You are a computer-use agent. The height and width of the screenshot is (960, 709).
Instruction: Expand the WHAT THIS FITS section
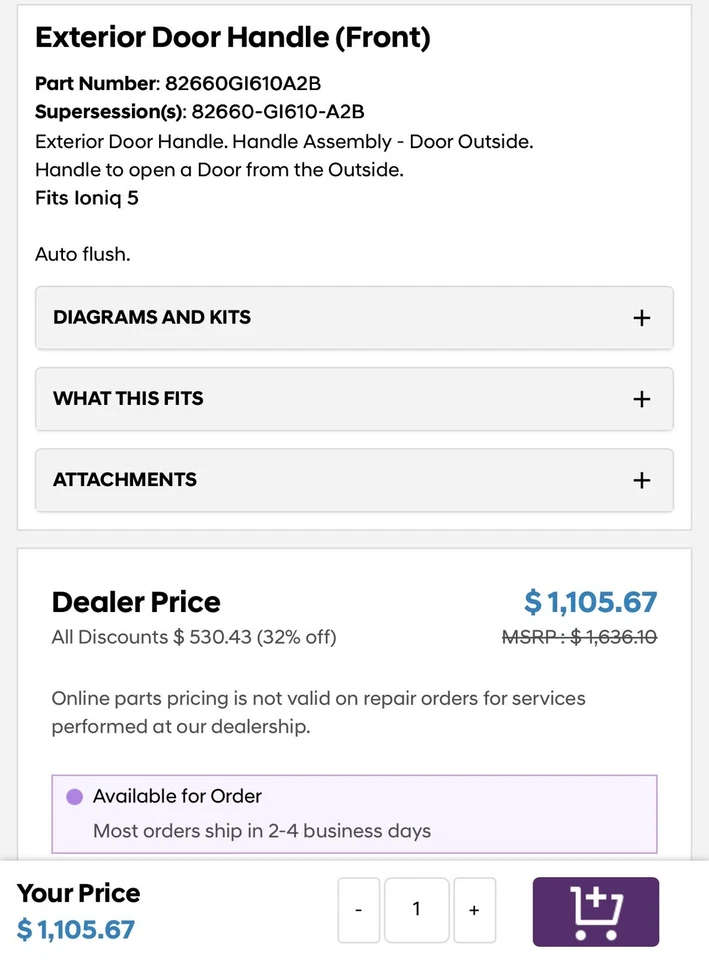(128, 399)
